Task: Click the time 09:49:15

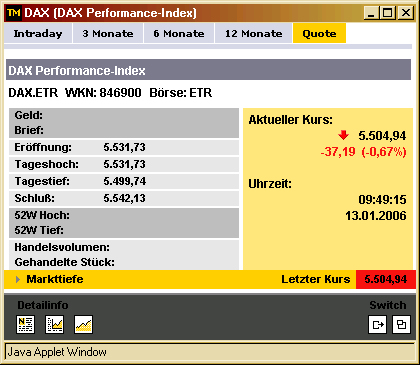Action: tap(382, 200)
